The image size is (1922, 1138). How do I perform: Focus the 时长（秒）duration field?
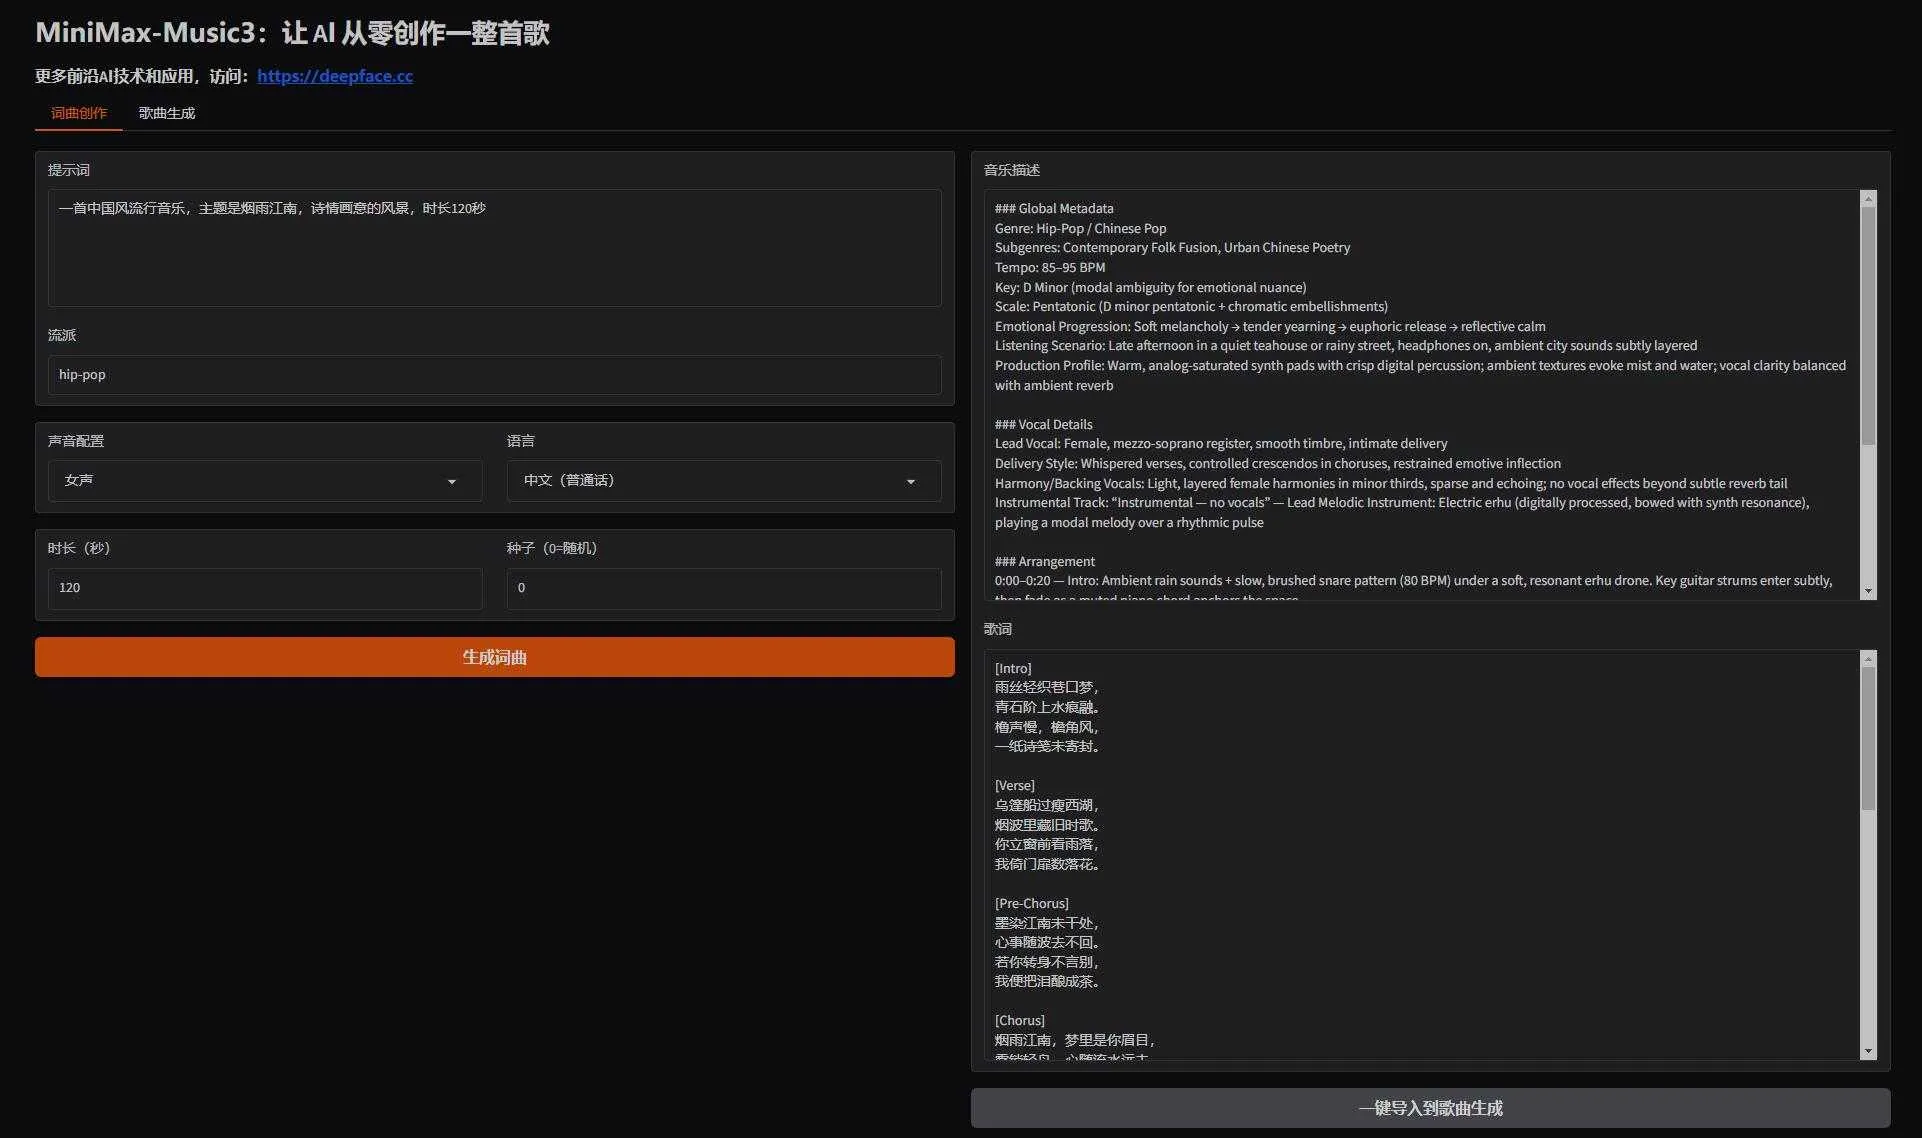pos(265,588)
